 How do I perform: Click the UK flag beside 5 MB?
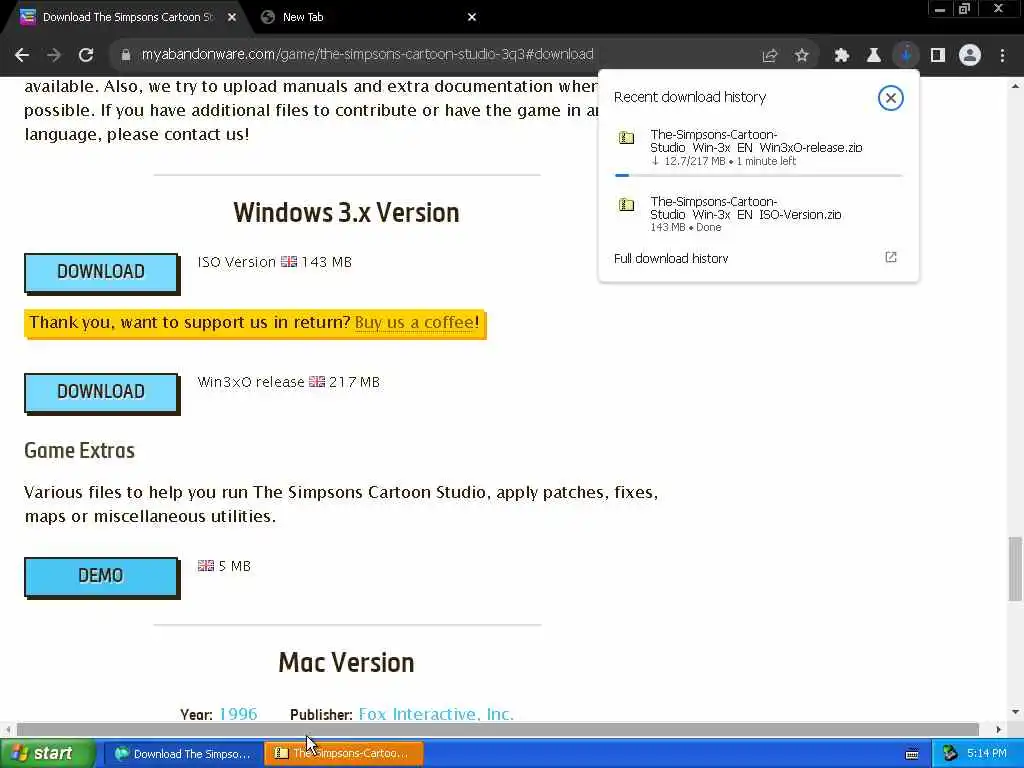(x=206, y=566)
